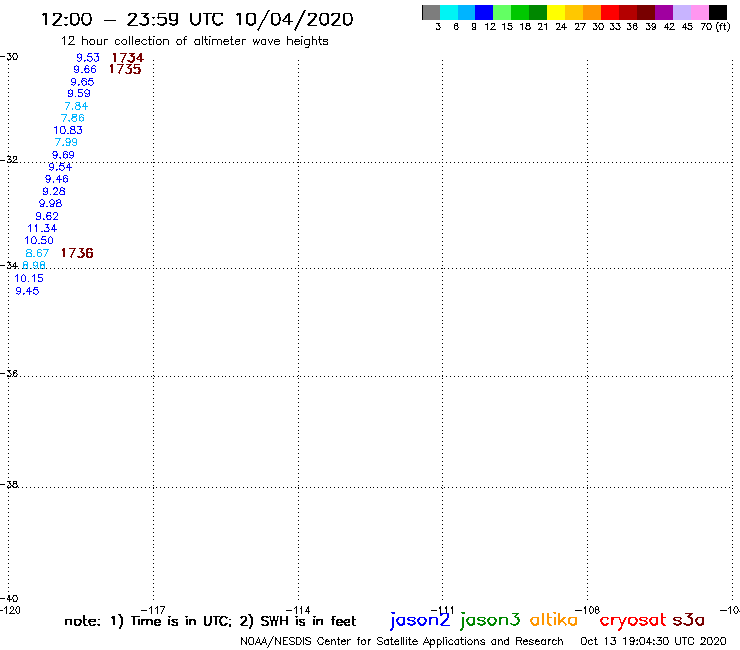Select the 7.99 reading
740x650 pixels.
tap(66, 142)
